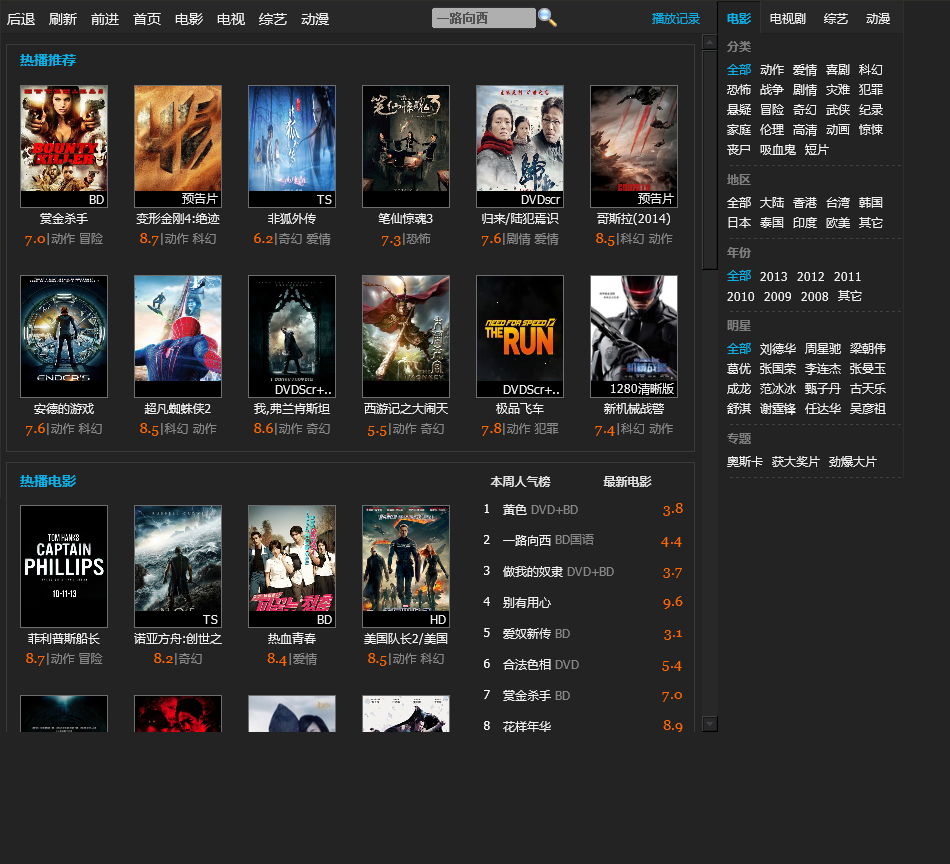Click 刷新 to refresh the page

pos(62,19)
